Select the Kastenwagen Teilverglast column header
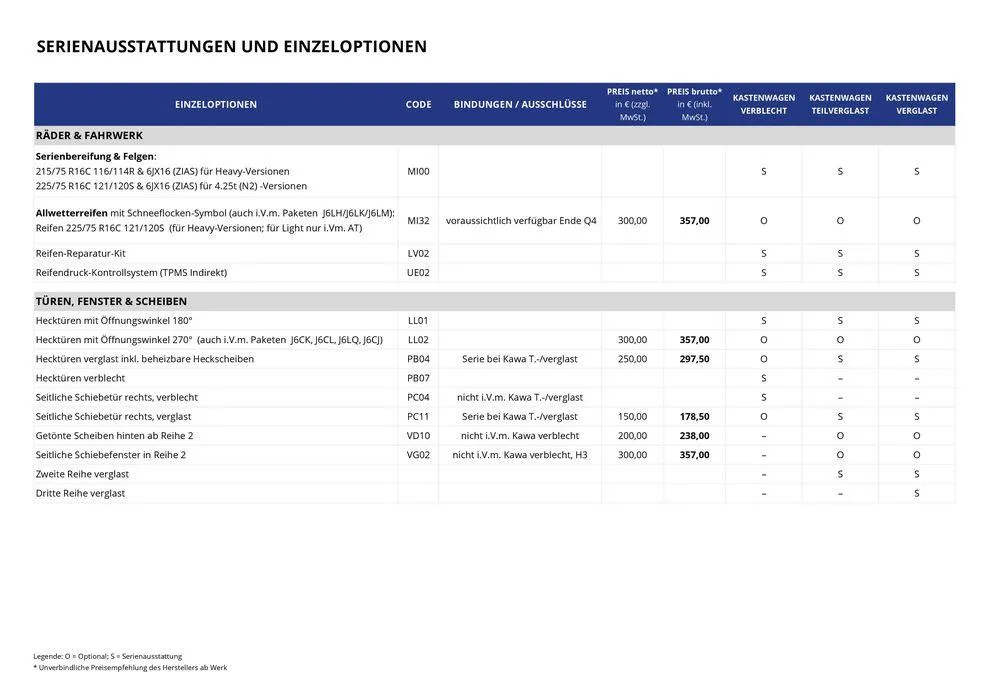990x700 pixels. [x=840, y=104]
